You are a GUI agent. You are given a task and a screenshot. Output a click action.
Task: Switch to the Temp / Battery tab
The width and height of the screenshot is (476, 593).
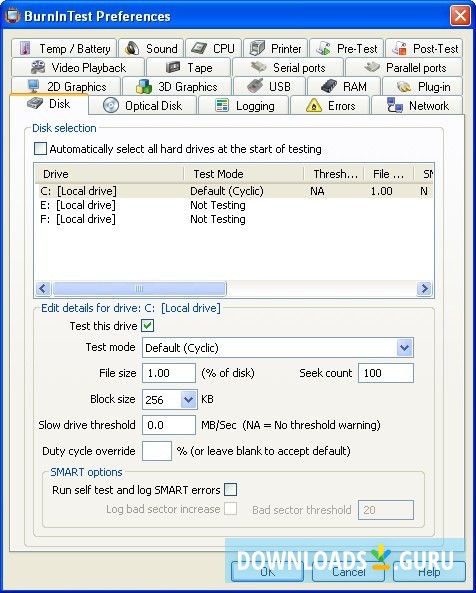64,48
